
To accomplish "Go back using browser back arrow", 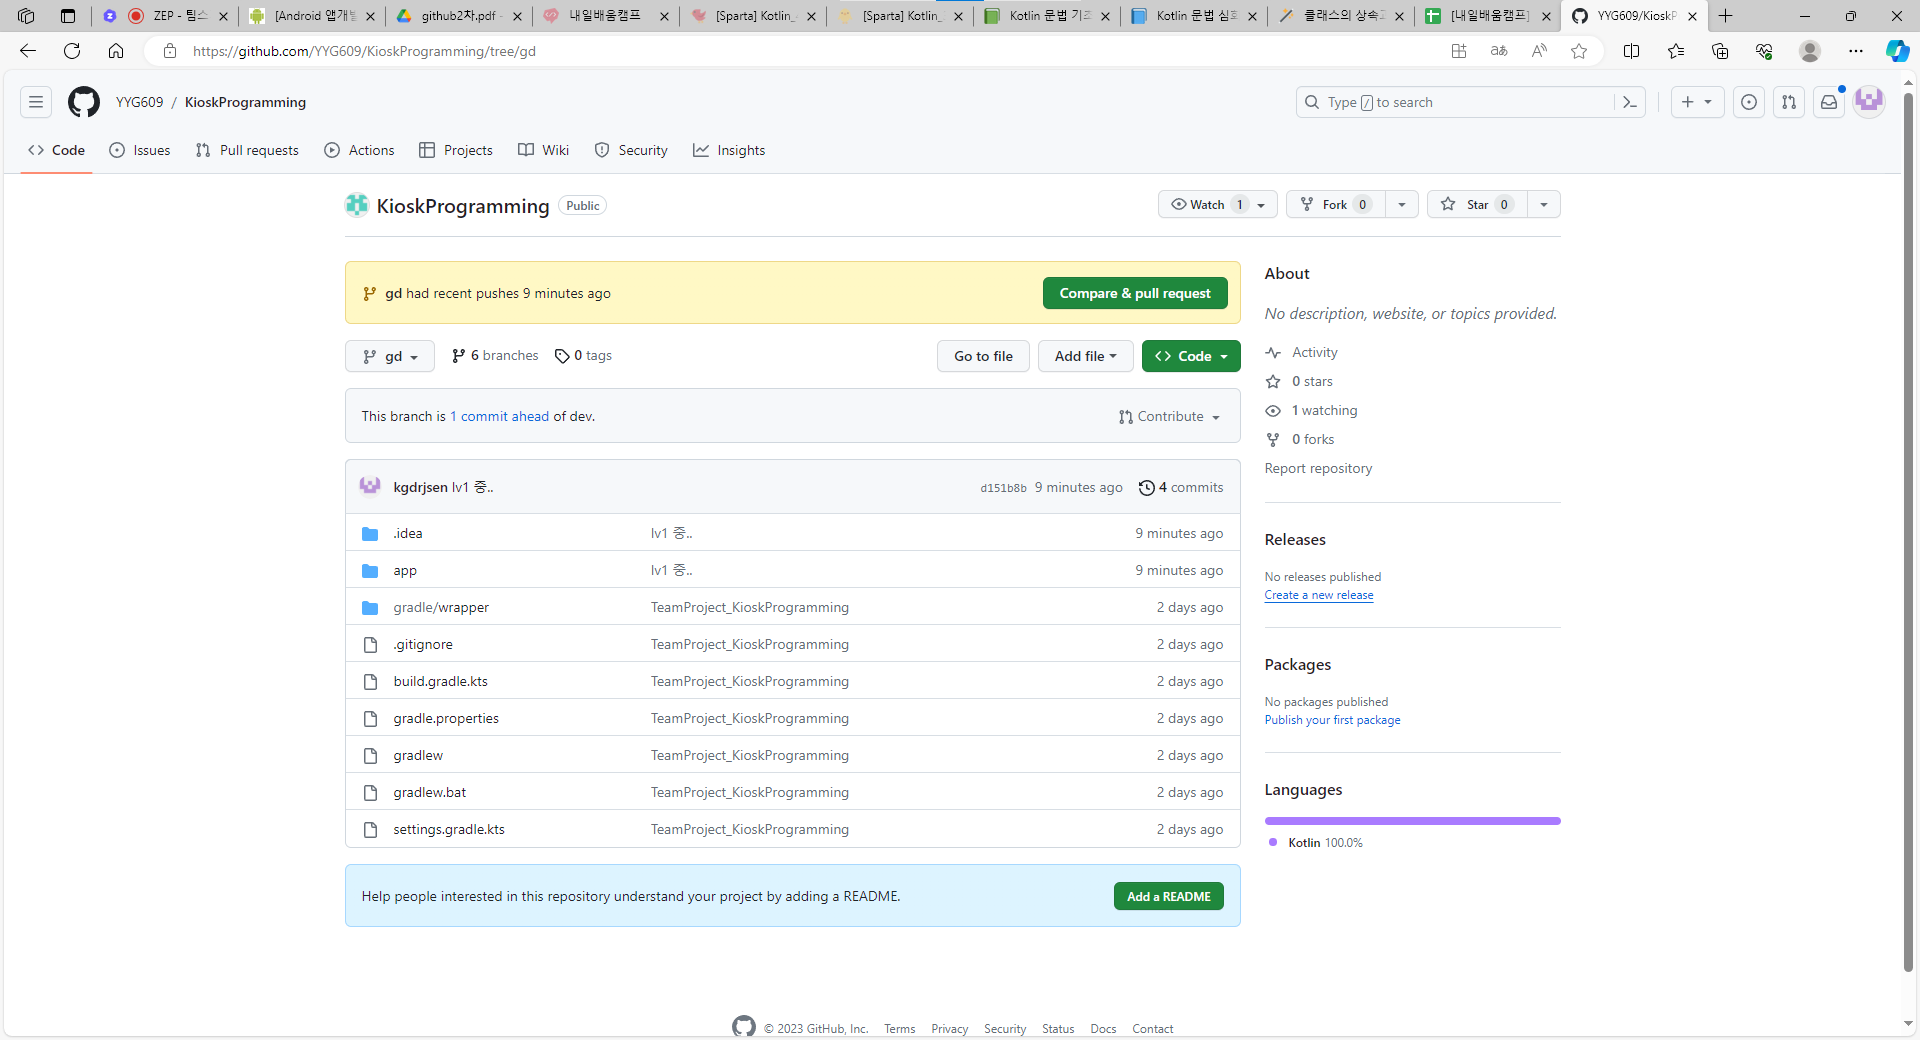I will click(x=28, y=51).
